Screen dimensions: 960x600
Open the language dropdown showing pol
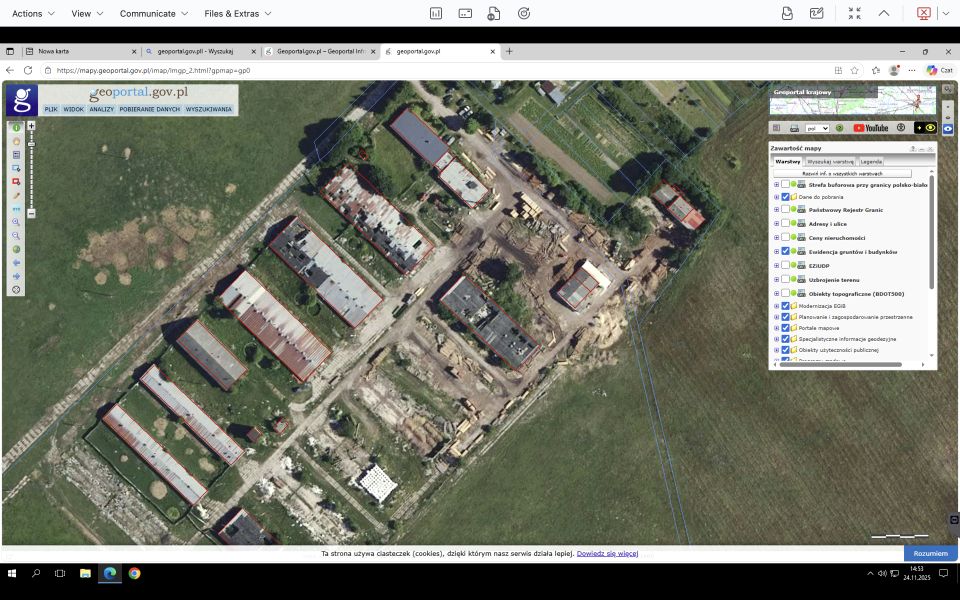pyautogui.click(x=818, y=128)
